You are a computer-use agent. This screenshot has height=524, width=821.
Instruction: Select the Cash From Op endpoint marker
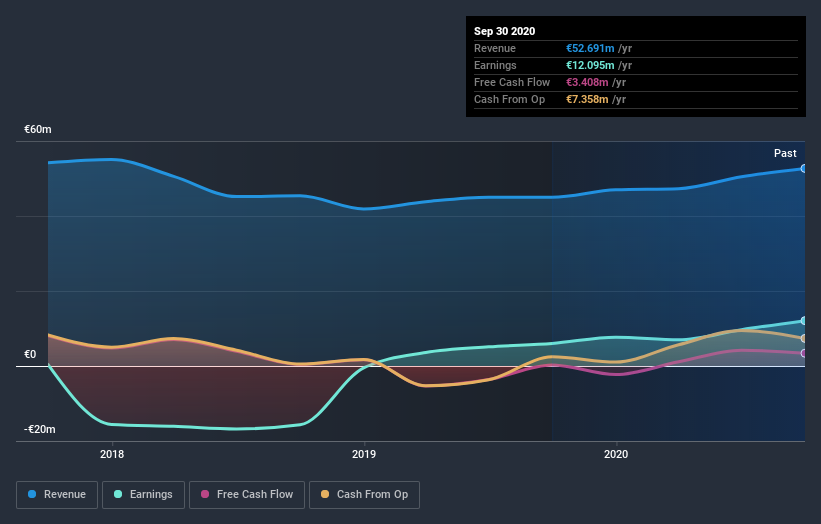(804, 338)
